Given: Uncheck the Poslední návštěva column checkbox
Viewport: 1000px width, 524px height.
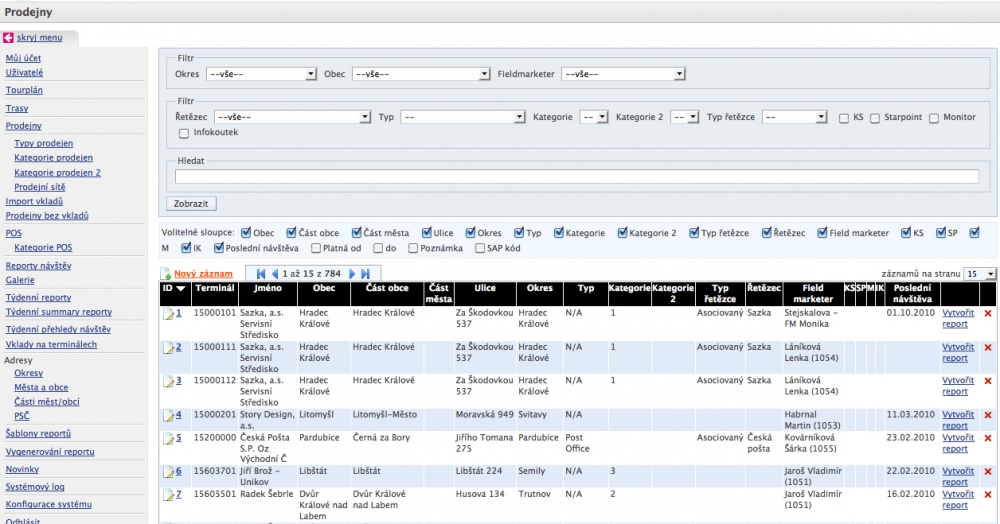Looking at the screenshot, I should coord(219,248).
